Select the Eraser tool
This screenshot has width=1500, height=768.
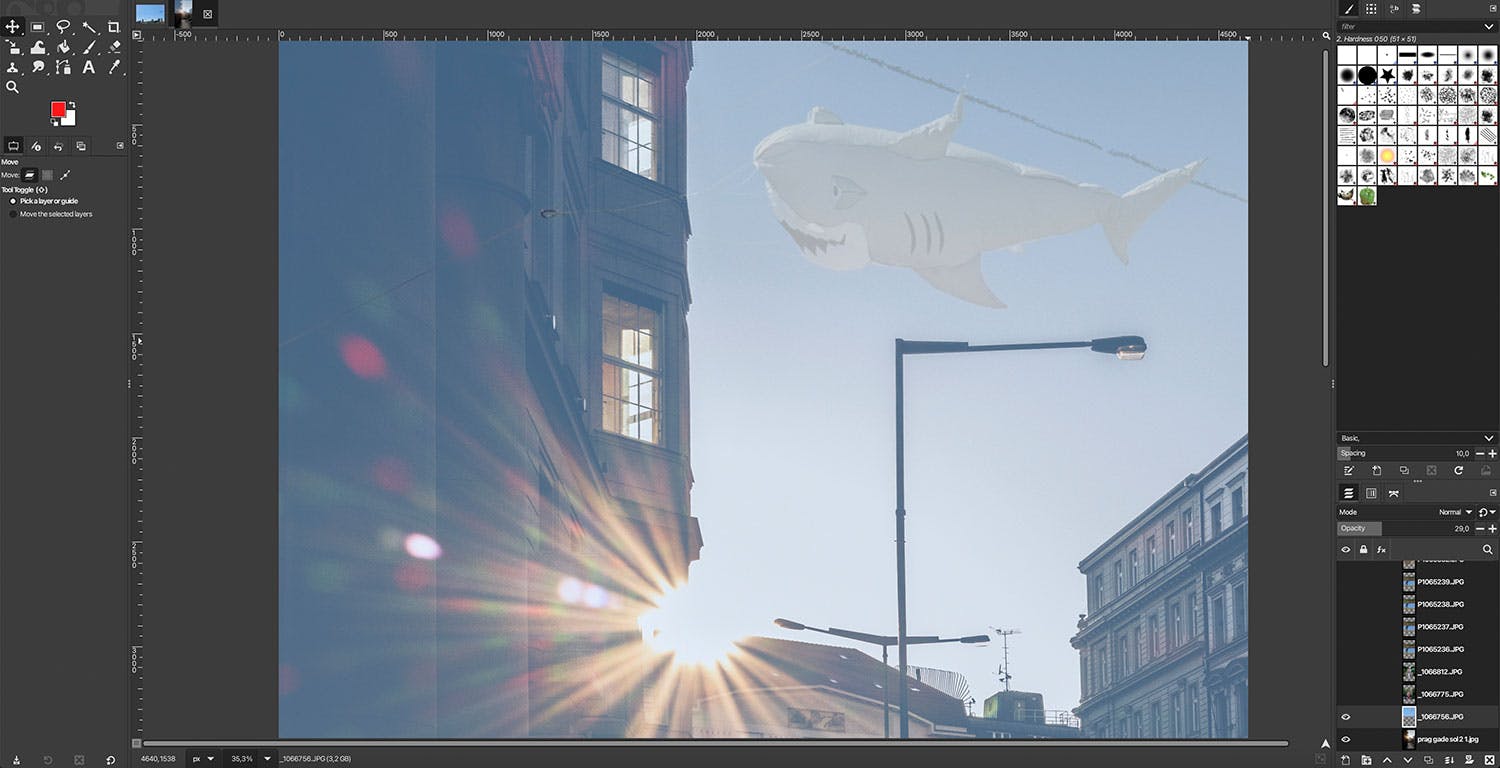pos(114,47)
